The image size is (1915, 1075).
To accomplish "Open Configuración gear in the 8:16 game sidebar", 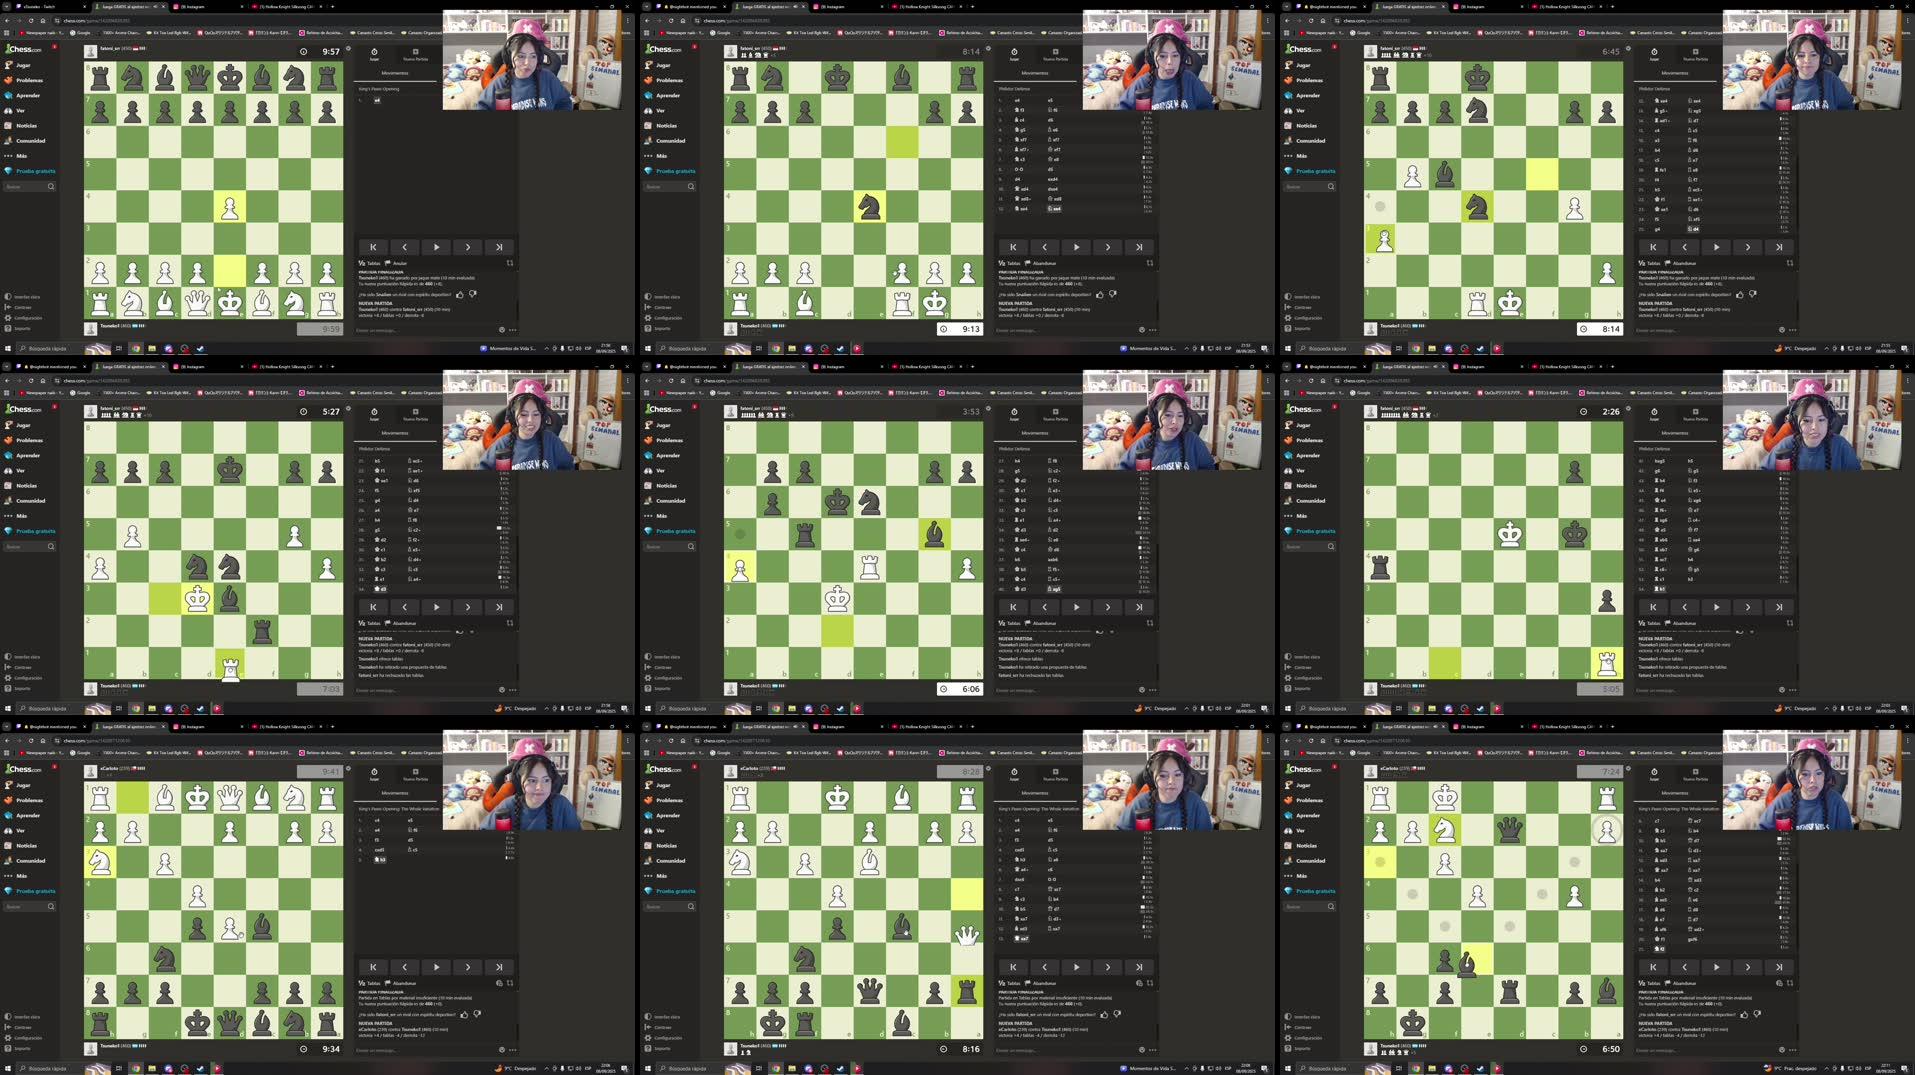I will click(664, 1038).
